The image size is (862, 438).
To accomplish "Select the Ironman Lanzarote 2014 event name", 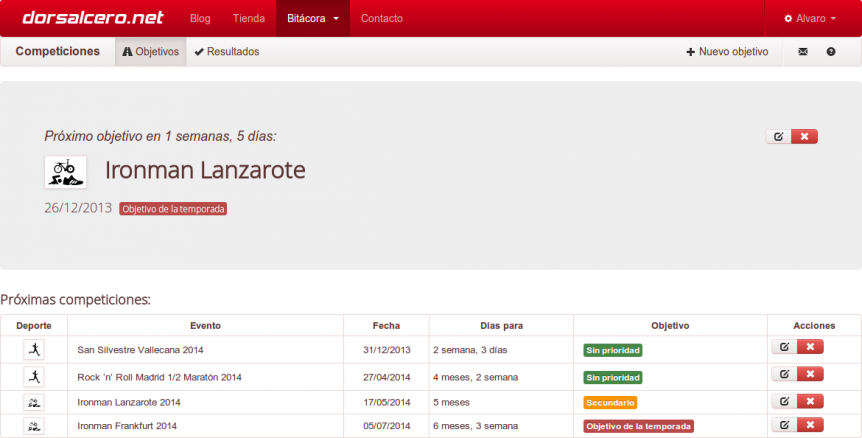I will click(129, 402).
